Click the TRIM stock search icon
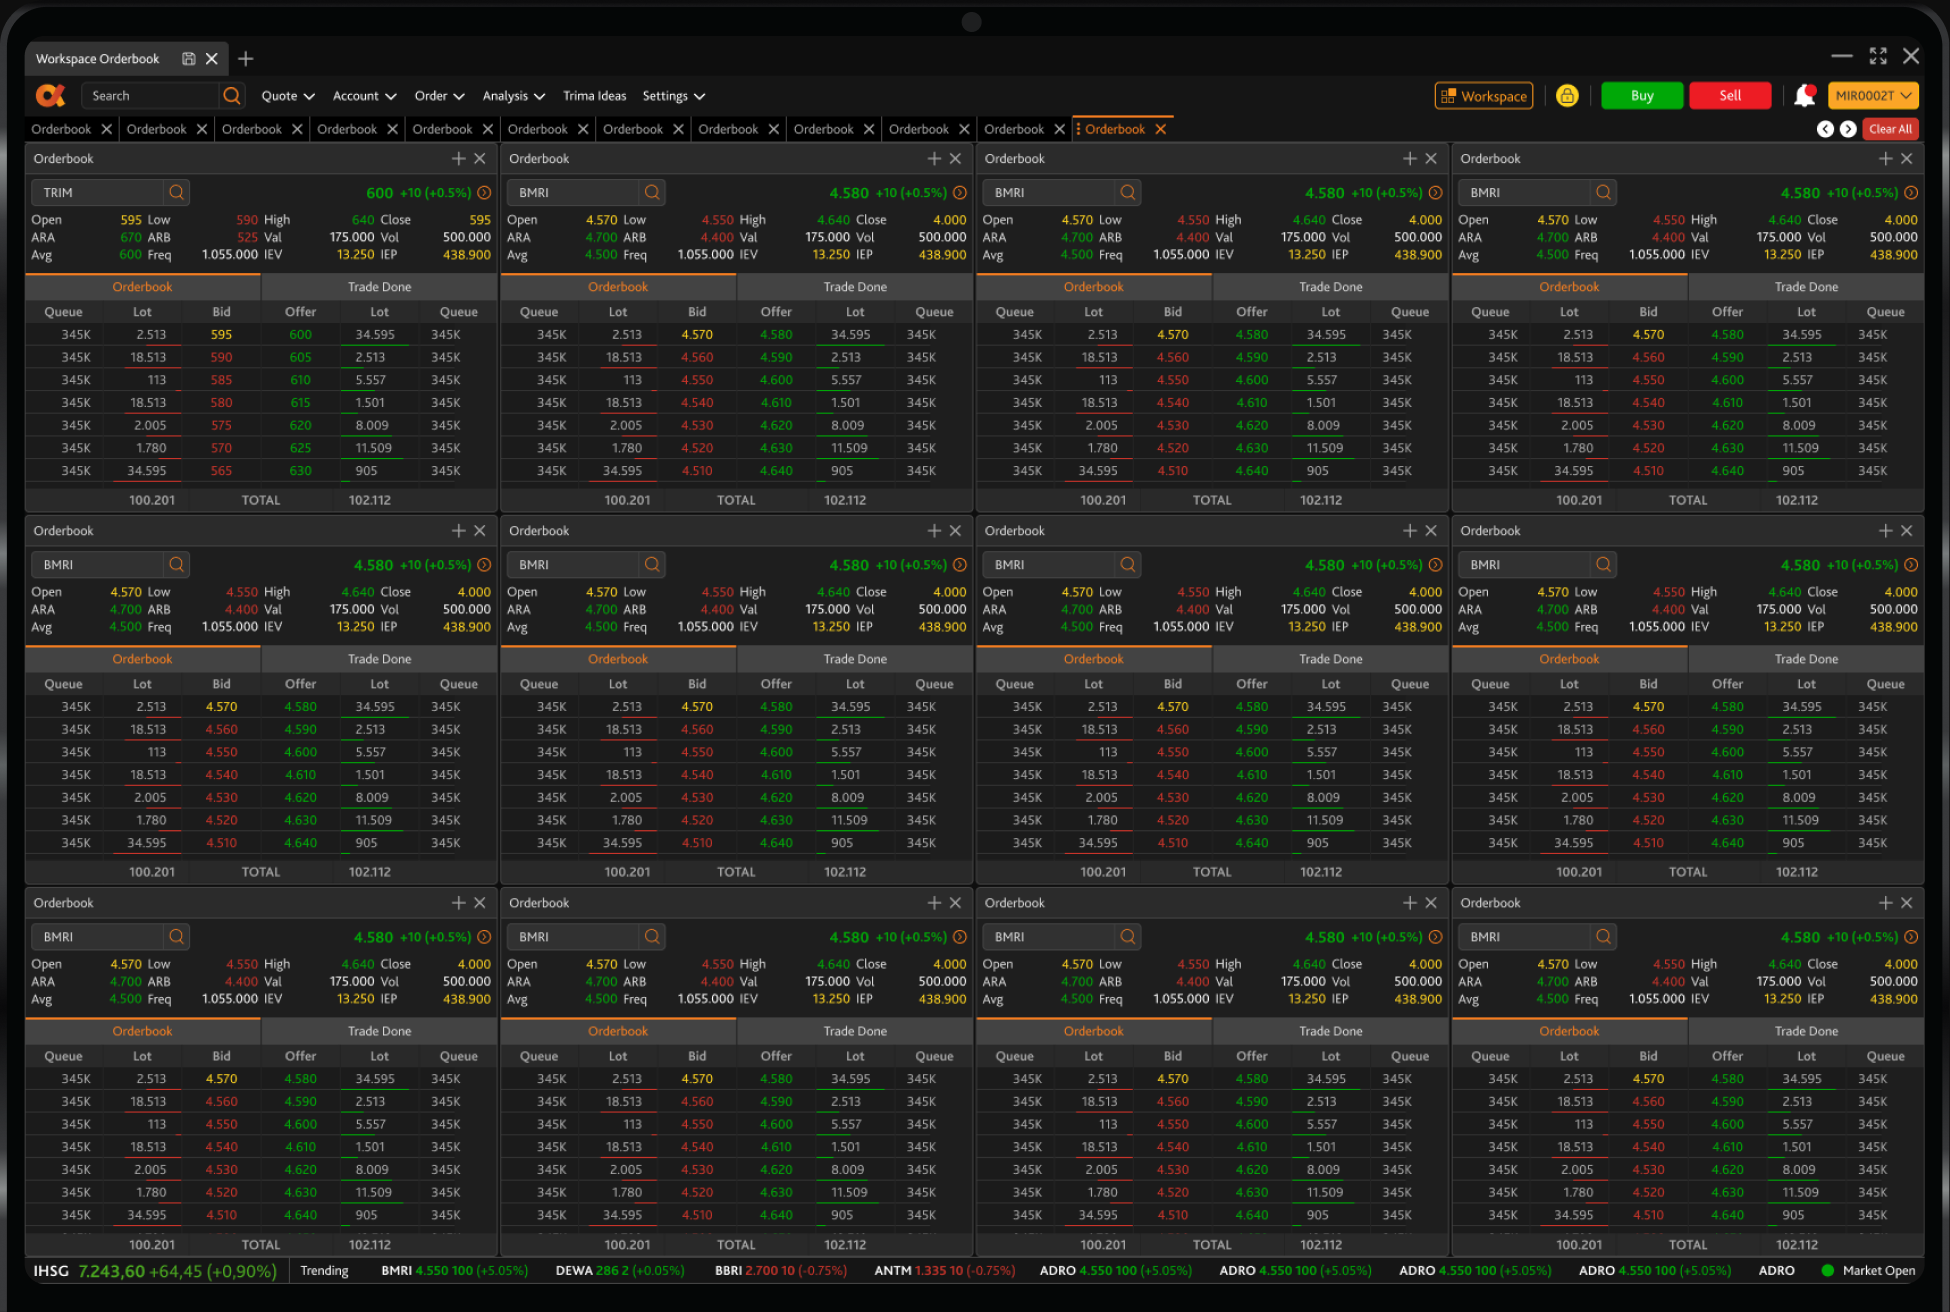The height and width of the screenshot is (1312, 1950). (x=177, y=193)
